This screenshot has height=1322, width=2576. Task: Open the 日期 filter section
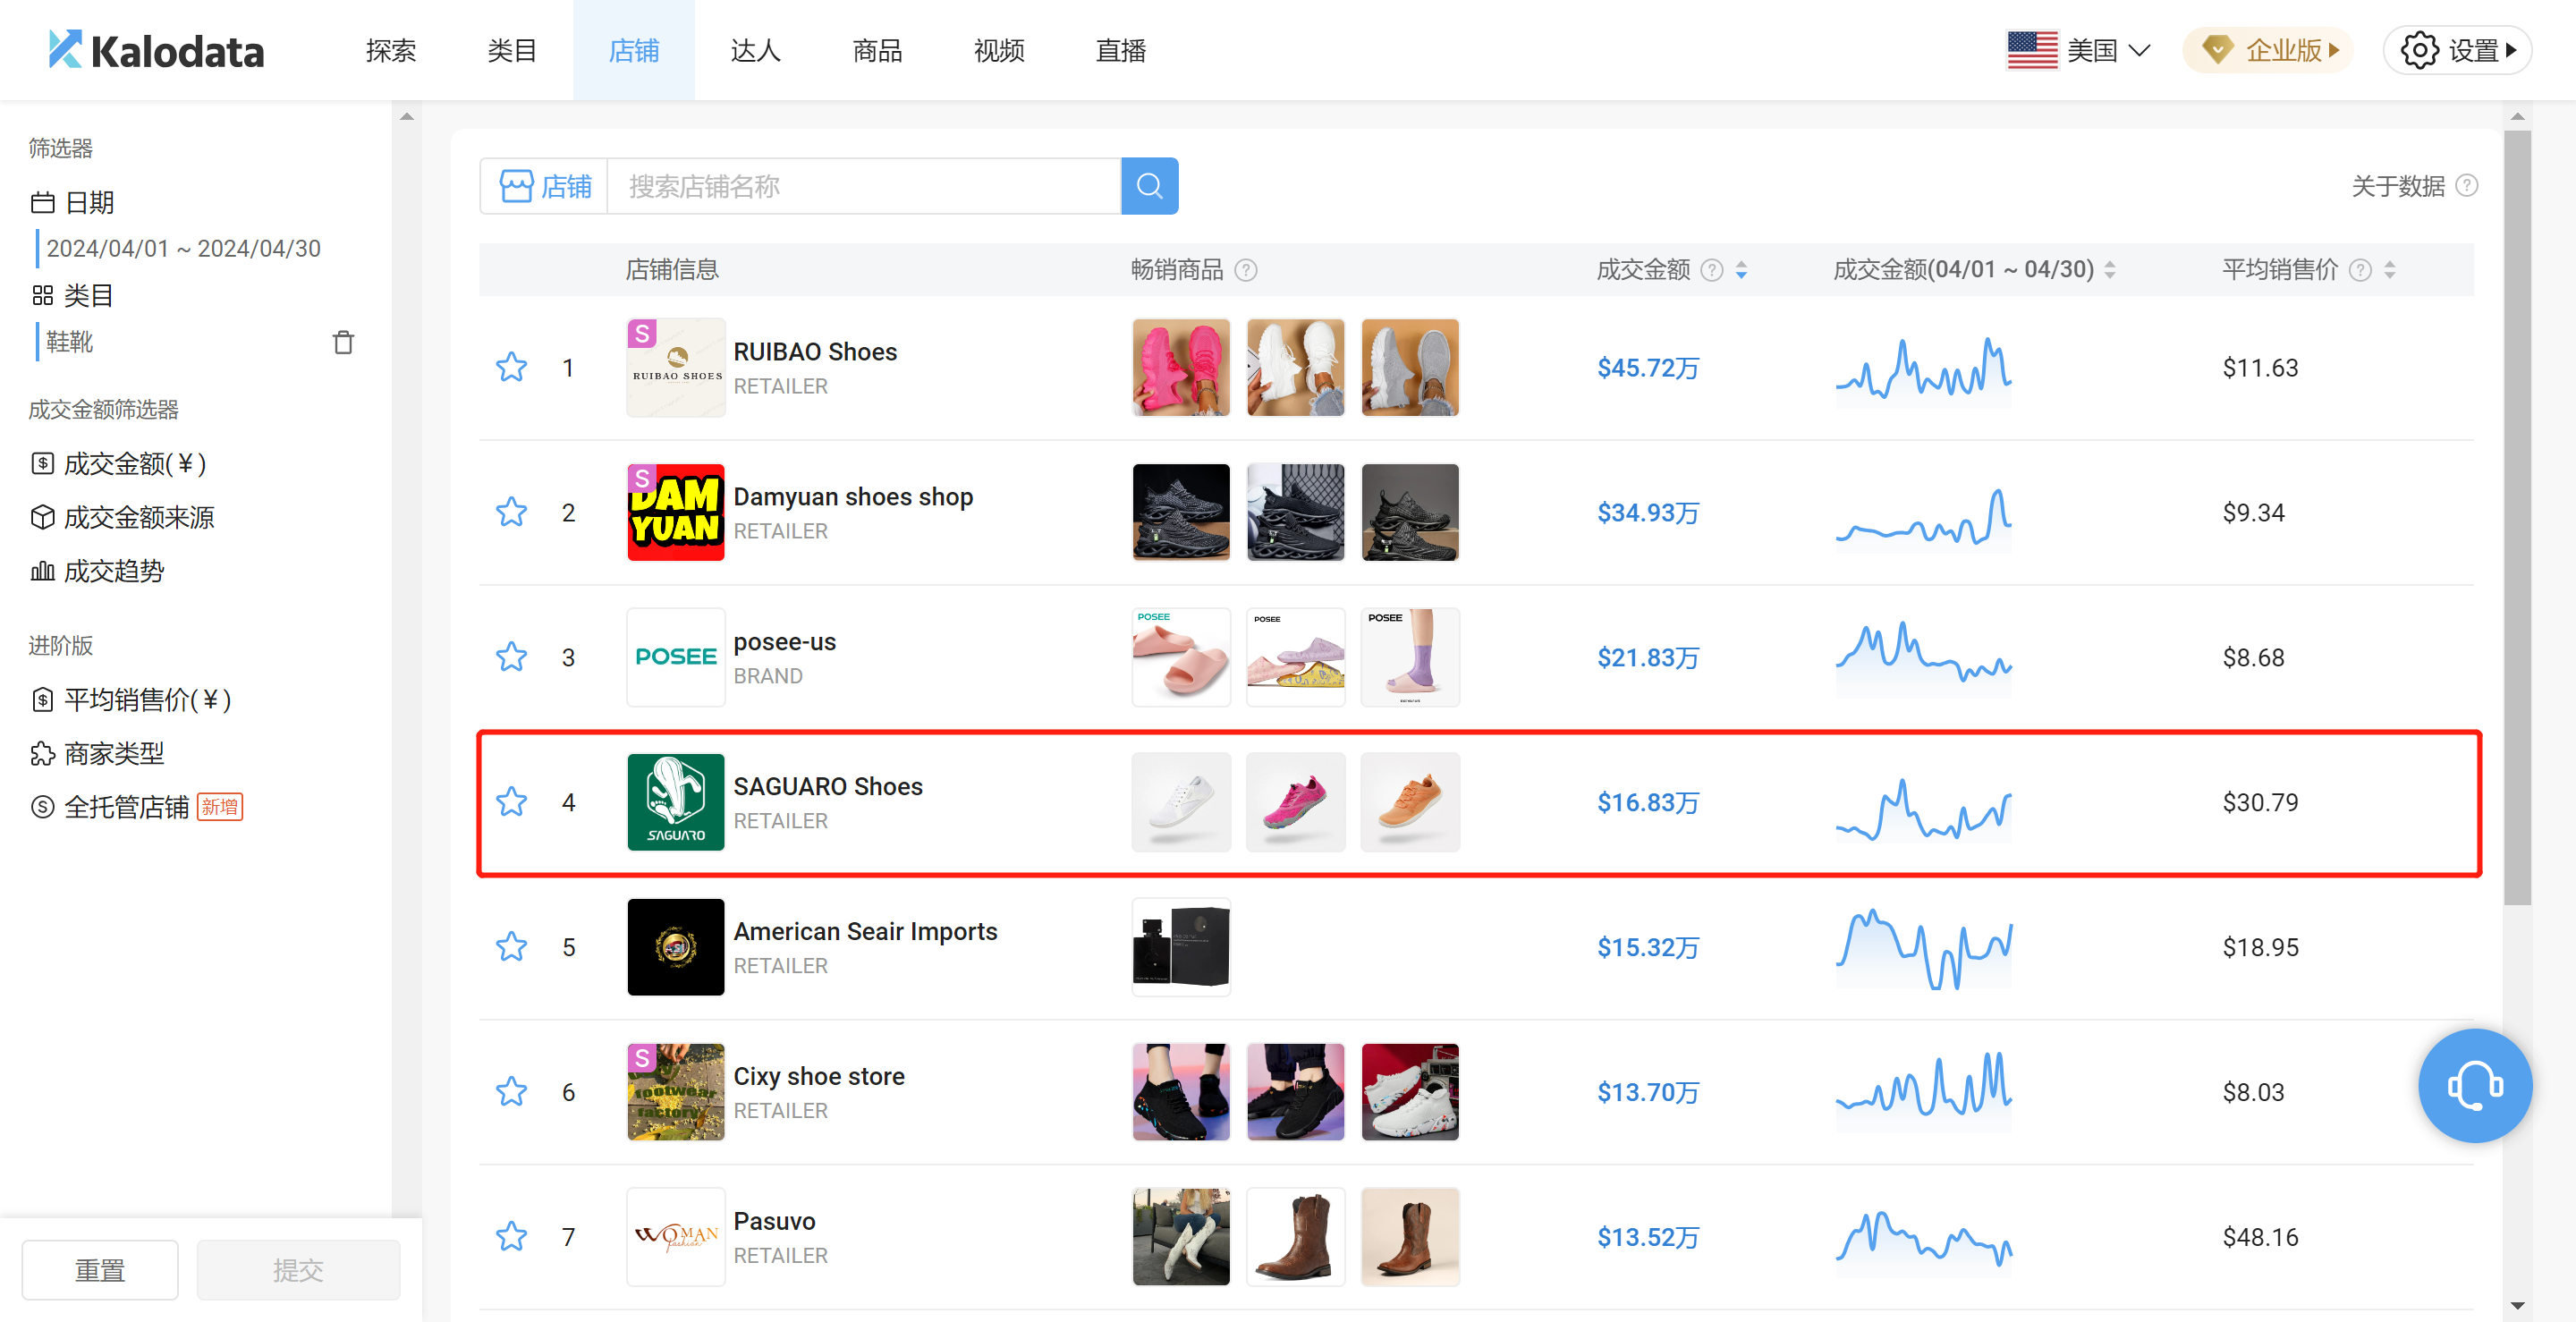(72, 203)
